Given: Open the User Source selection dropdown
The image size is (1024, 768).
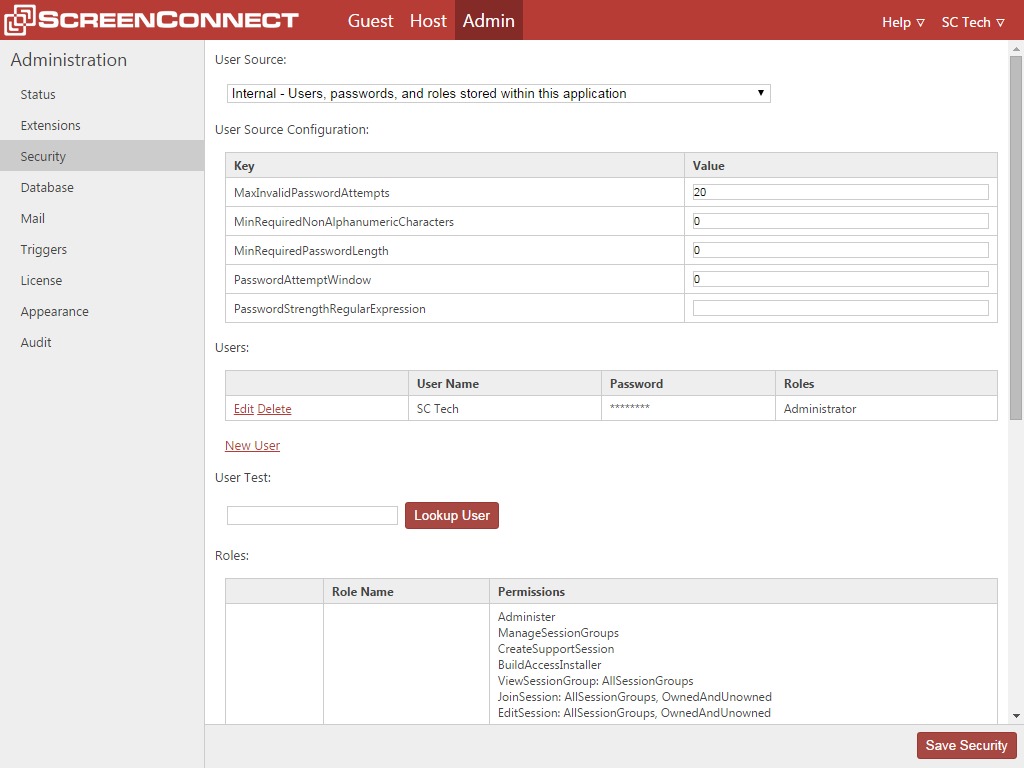Looking at the screenshot, I should click(x=498, y=93).
